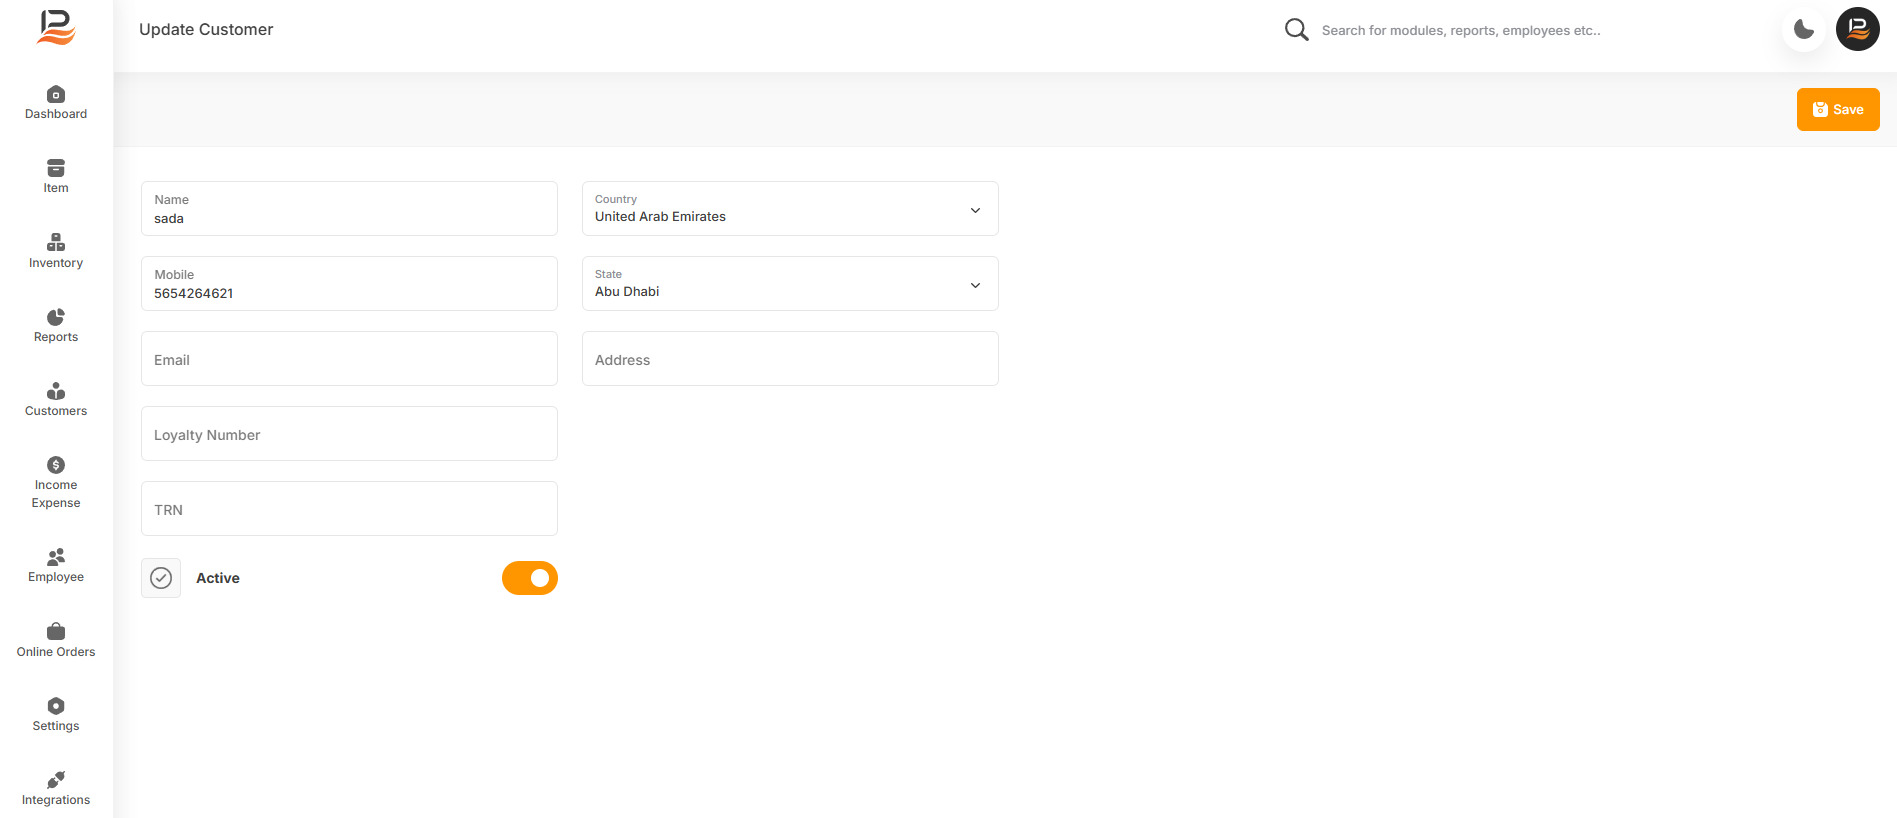The image size is (1897, 818).
Task: Open the Employee sidebar icon
Action: click(x=56, y=557)
